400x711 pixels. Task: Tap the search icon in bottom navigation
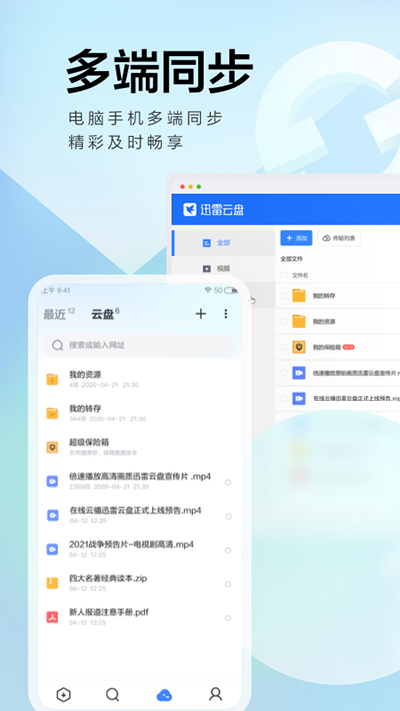tap(112, 694)
